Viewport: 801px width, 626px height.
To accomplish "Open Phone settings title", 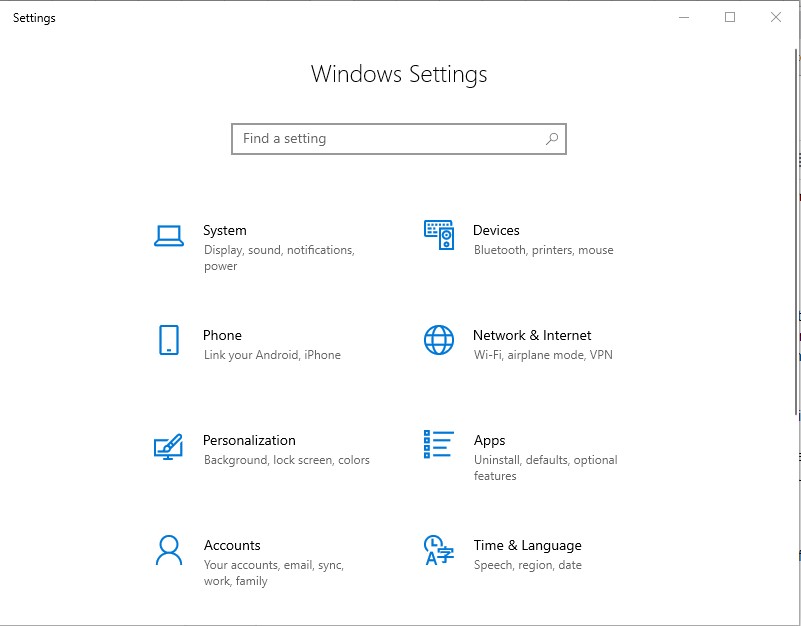I will (x=222, y=335).
